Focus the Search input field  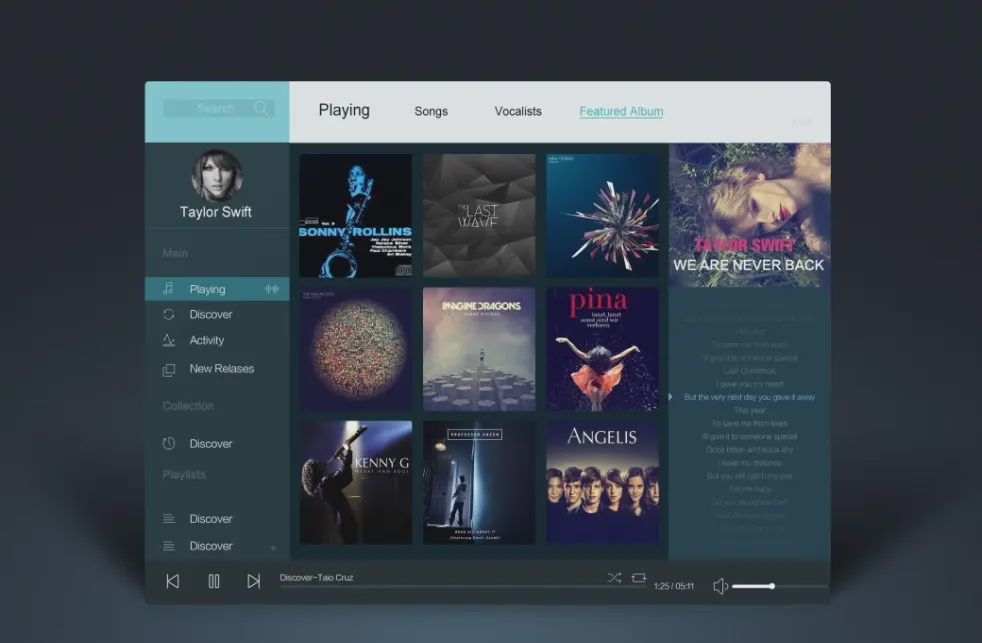tap(208, 108)
